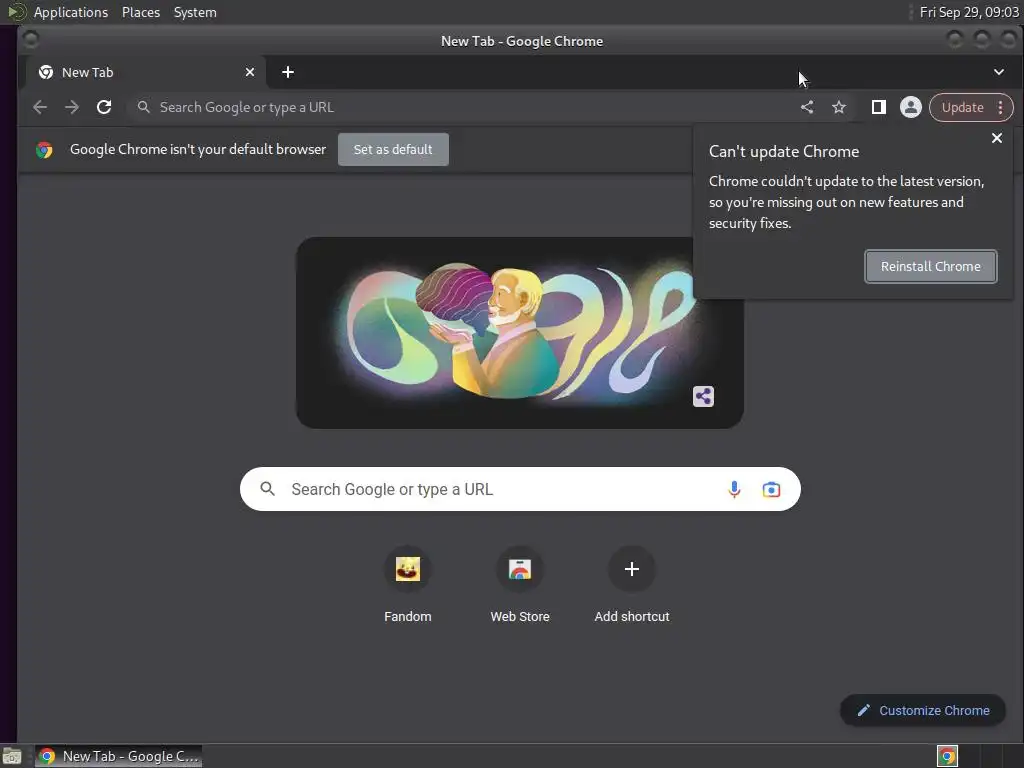Bookmark this tab with the star icon
The width and height of the screenshot is (1024, 768).
point(839,107)
